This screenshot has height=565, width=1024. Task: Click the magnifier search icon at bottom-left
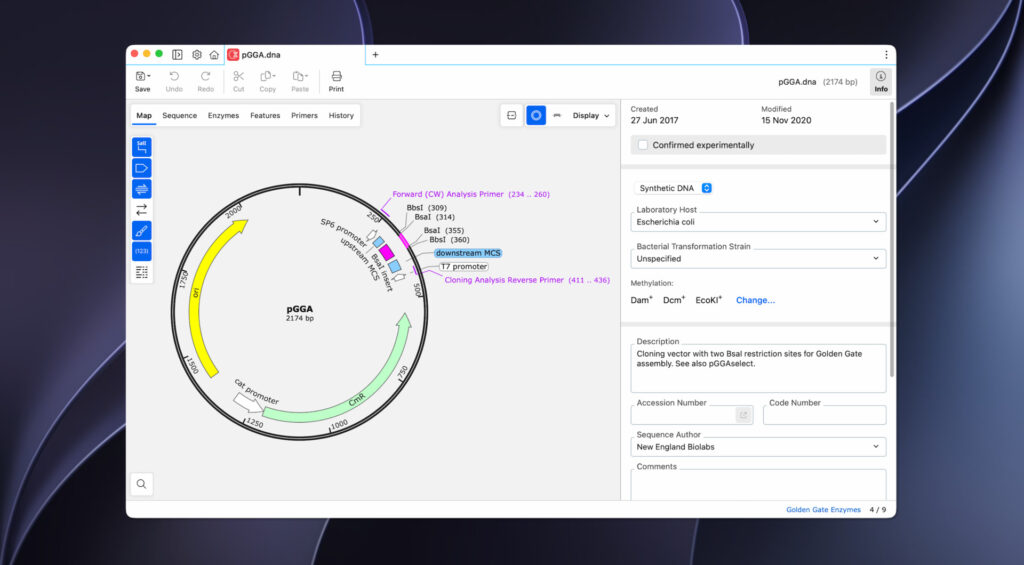point(142,484)
